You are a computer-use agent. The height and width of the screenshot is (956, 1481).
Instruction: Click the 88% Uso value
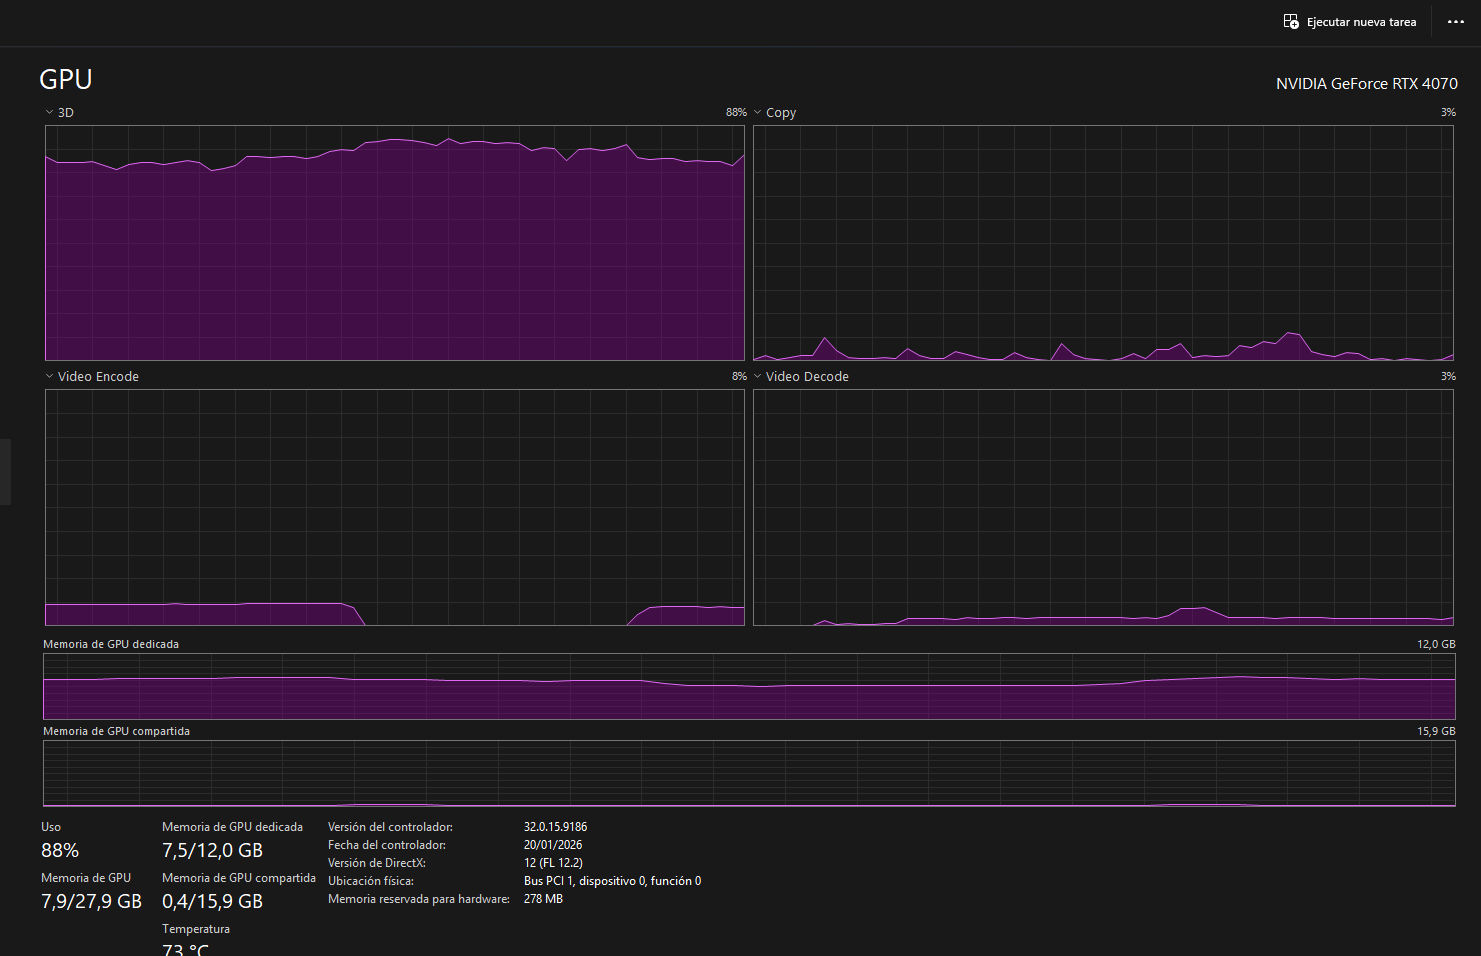coord(59,850)
